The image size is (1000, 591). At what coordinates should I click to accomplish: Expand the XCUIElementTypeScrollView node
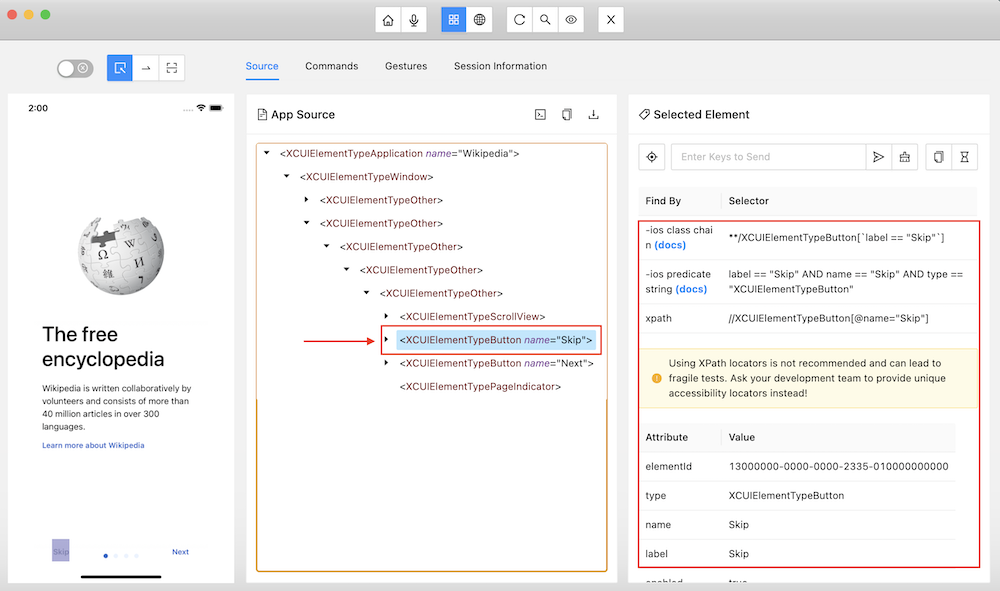pyautogui.click(x=386, y=316)
